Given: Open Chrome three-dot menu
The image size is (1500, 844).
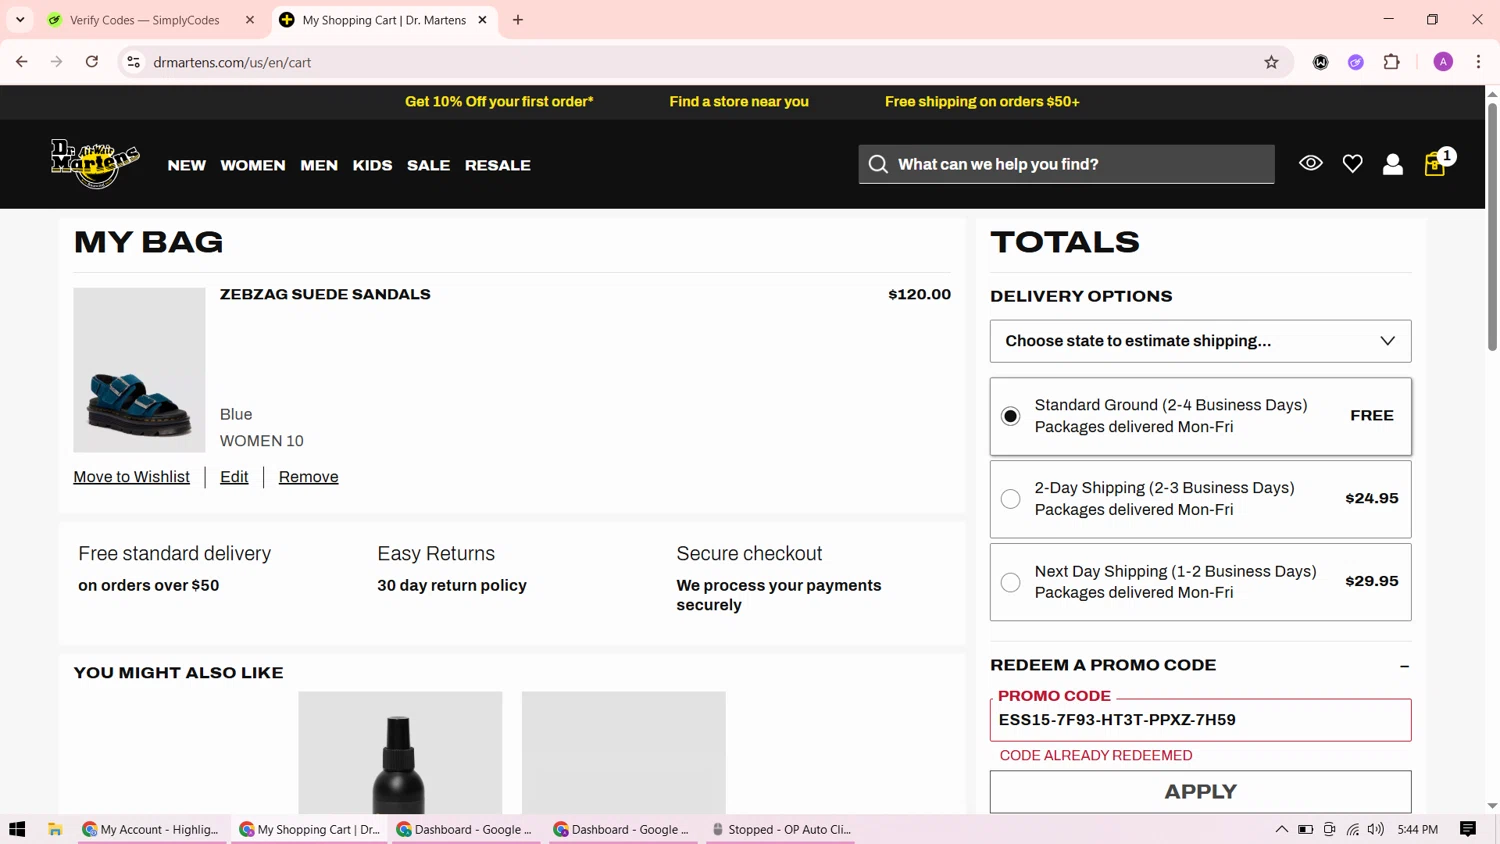Looking at the screenshot, I should point(1478,62).
